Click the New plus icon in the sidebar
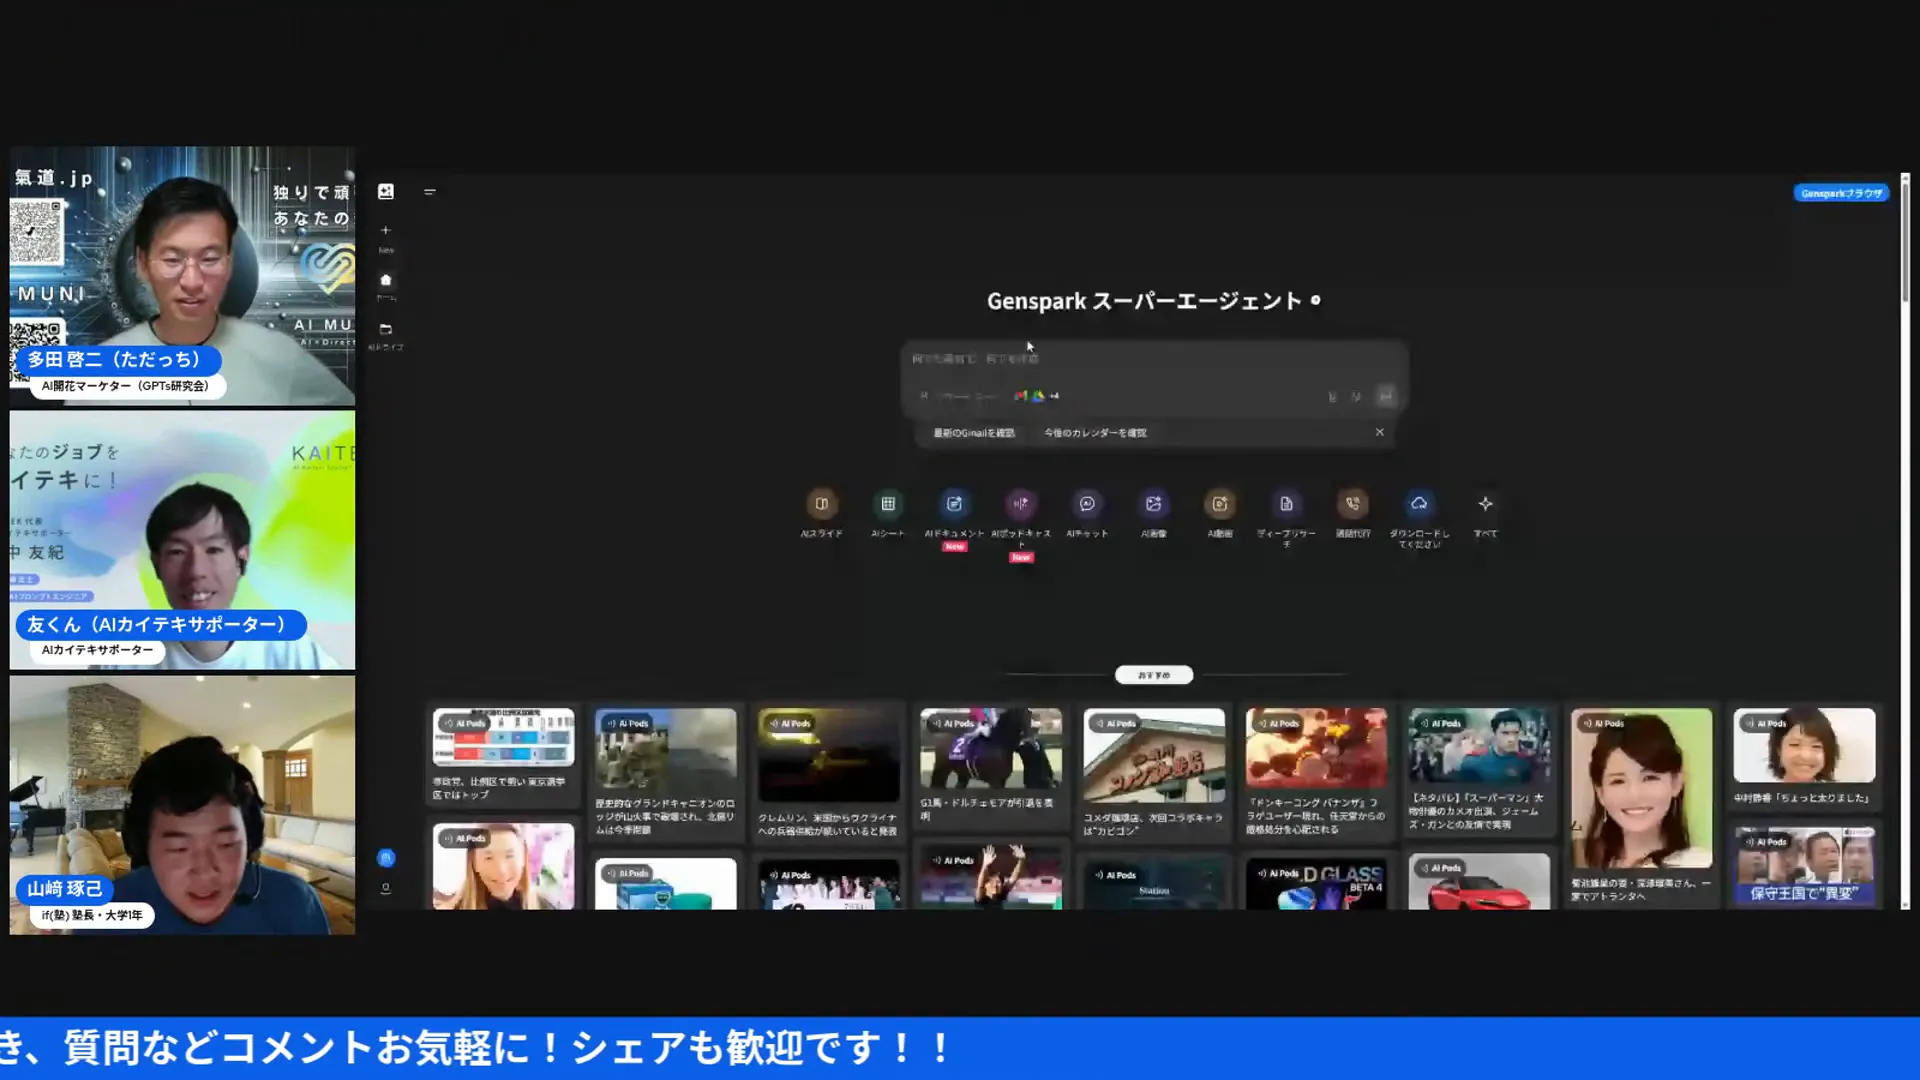The image size is (1920, 1080). tap(386, 230)
